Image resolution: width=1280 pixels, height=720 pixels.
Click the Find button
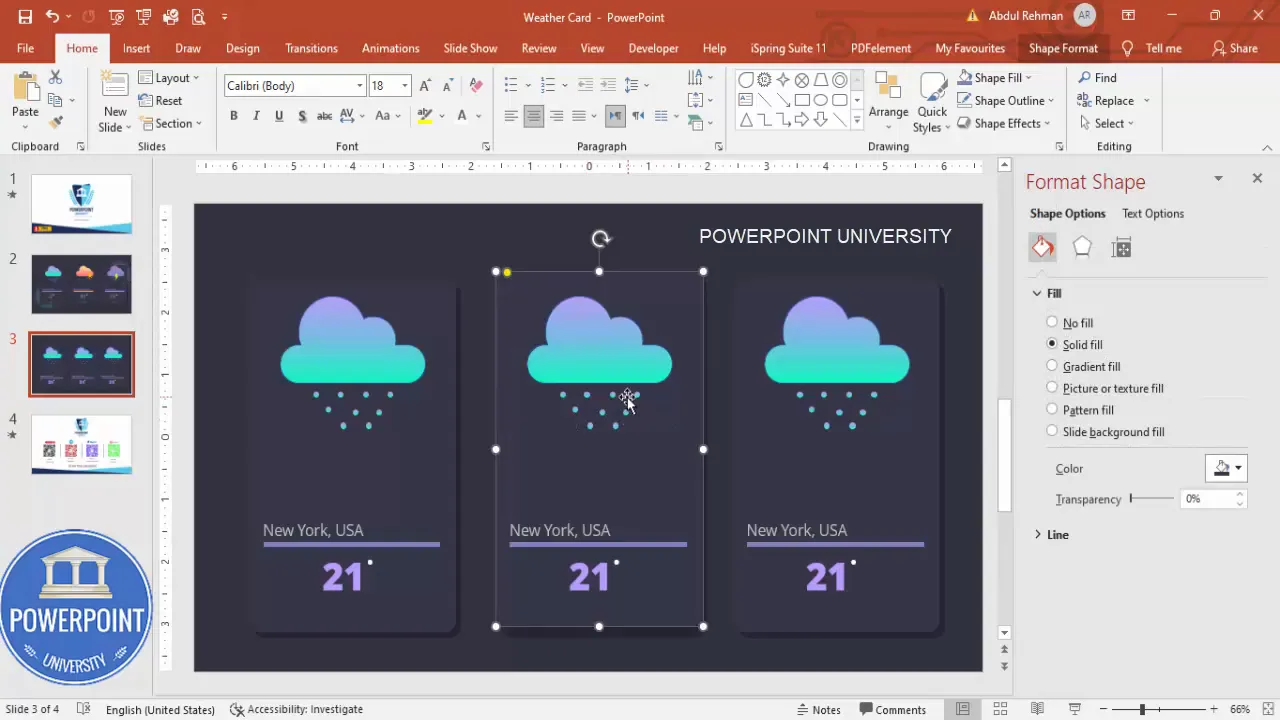(1097, 78)
